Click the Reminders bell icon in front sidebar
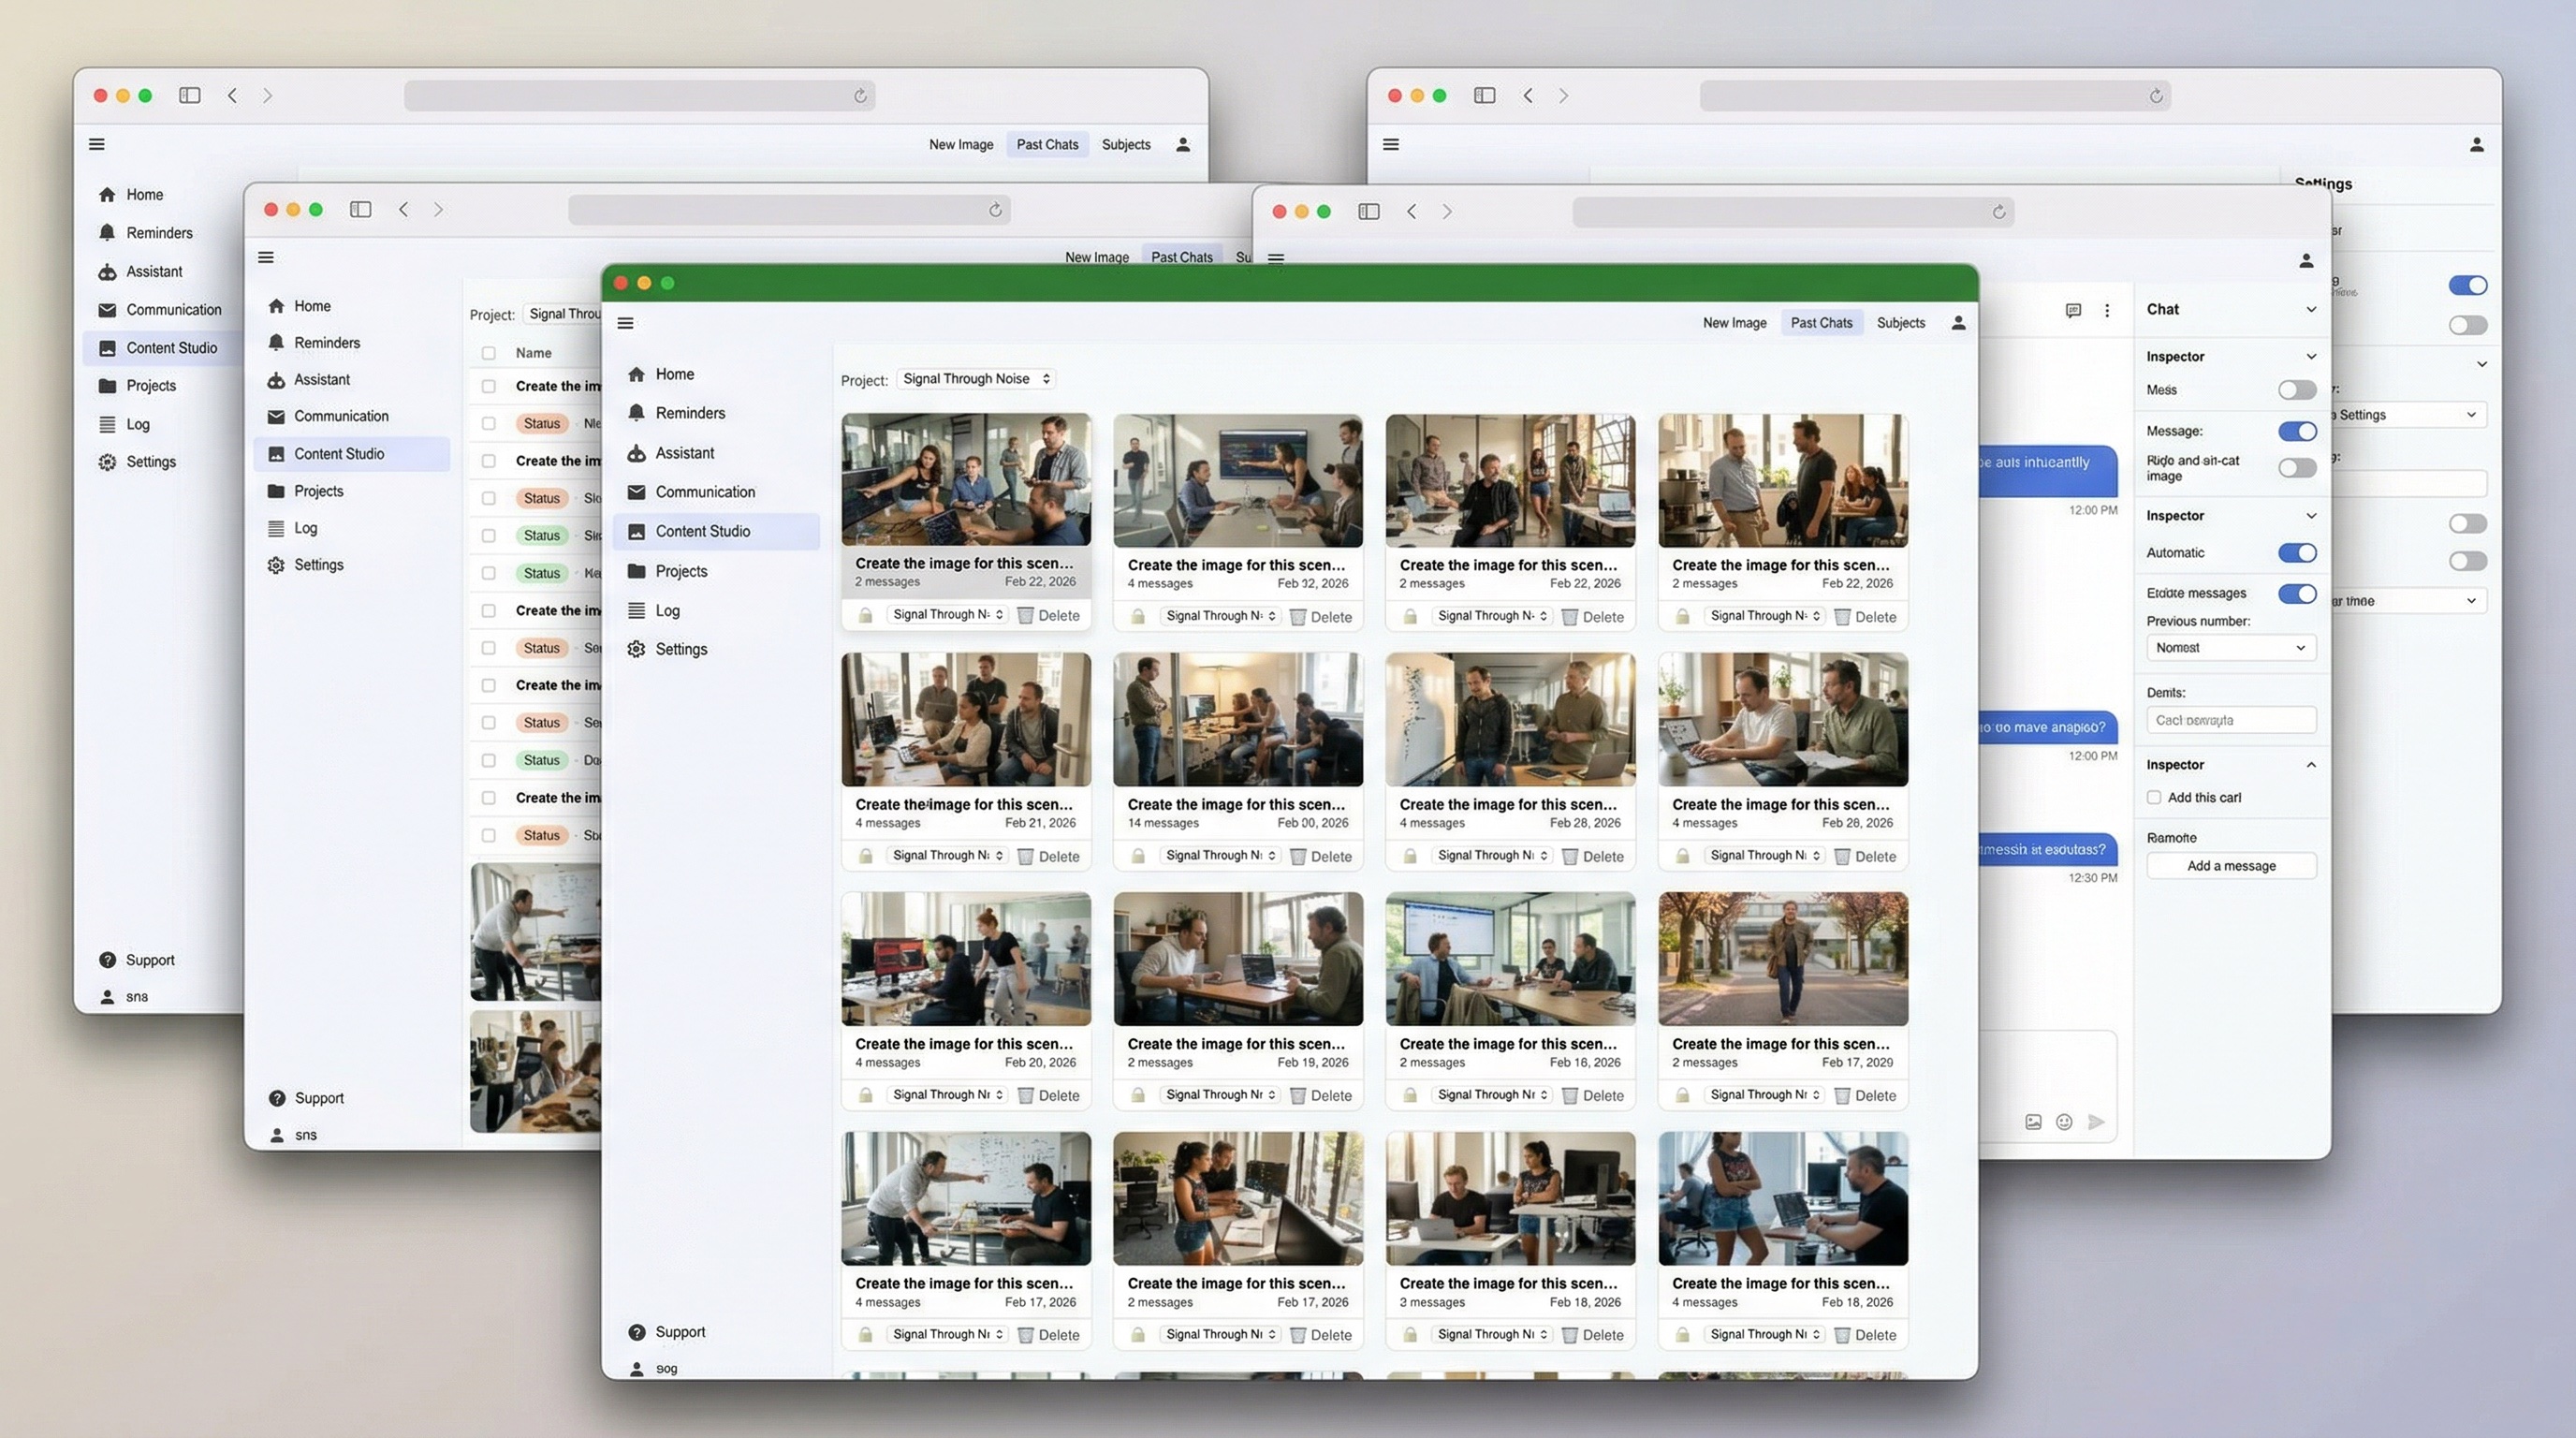The image size is (2576, 1438). click(636, 413)
